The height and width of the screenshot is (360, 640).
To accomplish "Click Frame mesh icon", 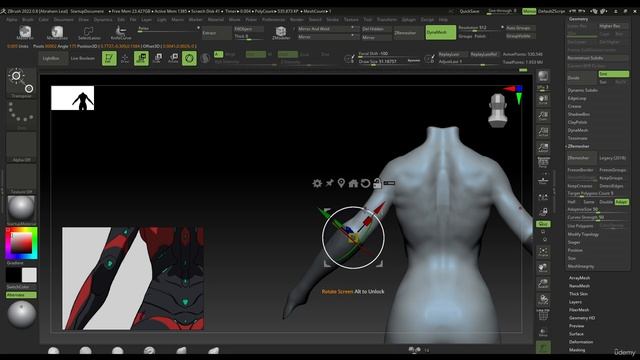I will (x=543, y=252).
